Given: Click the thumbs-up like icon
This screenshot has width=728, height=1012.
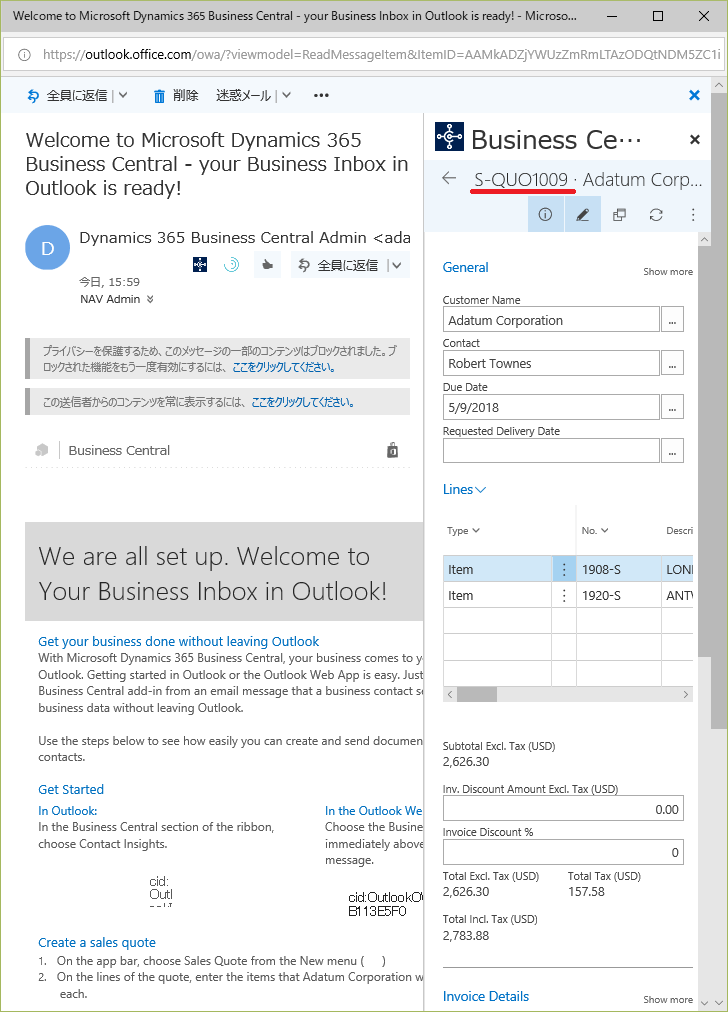Looking at the screenshot, I should (x=267, y=265).
